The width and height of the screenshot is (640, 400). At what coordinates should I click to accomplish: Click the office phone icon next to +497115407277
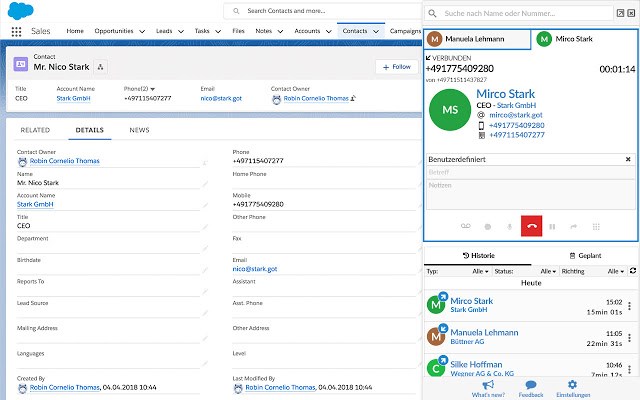(482, 135)
